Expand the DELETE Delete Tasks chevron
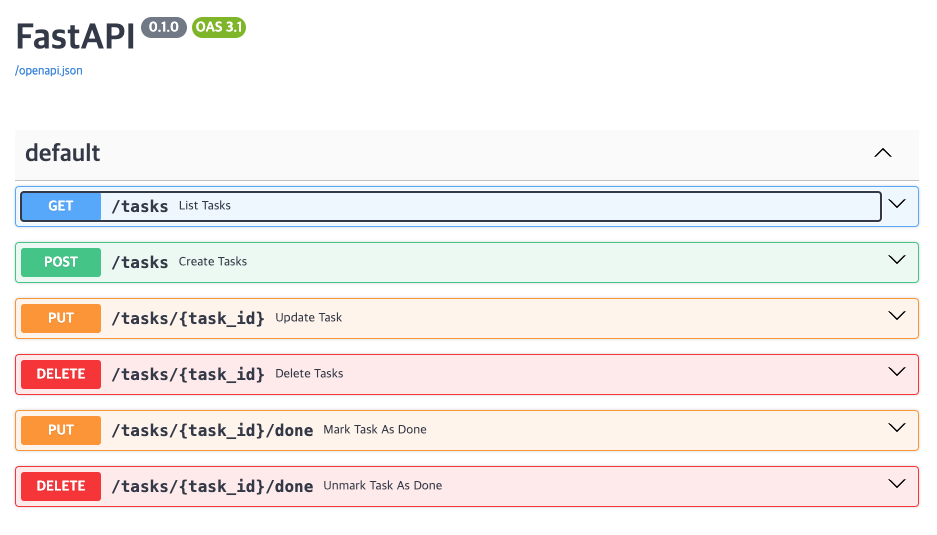This screenshot has width=937, height=535. click(897, 372)
